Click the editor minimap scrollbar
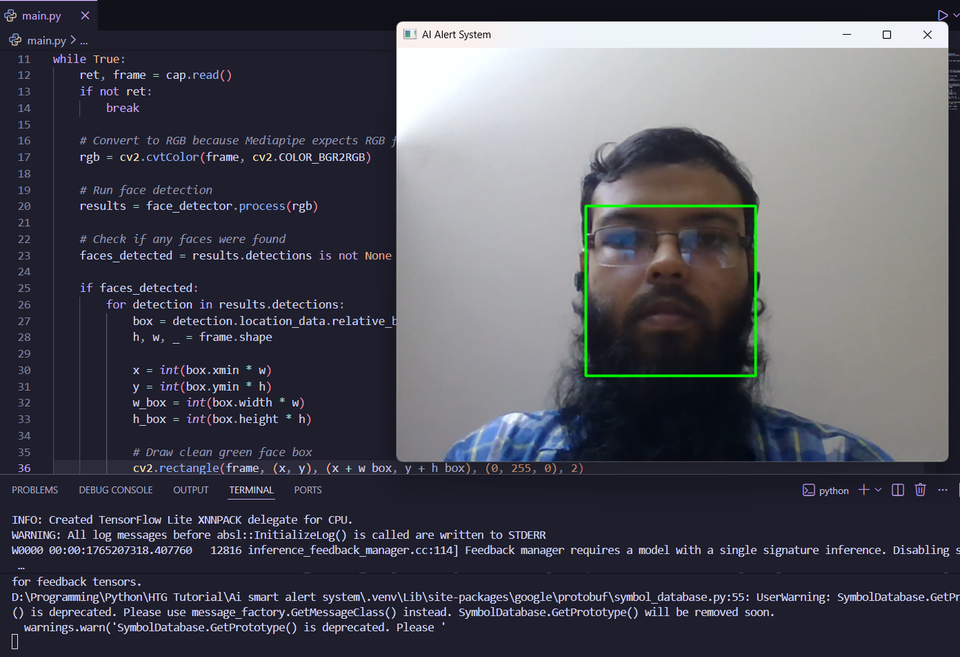Image resolution: width=960 pixels, height=657 pixels. click(952, 80)
